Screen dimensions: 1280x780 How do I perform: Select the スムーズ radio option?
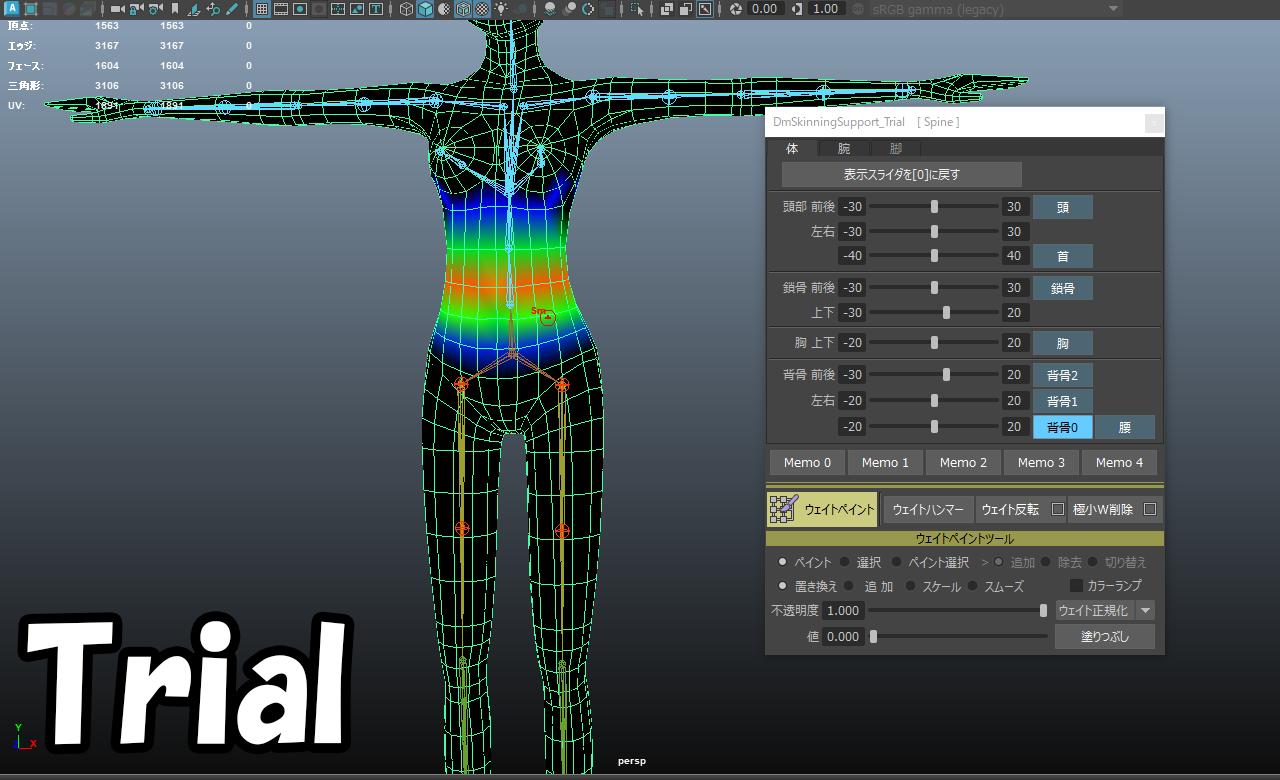pos(973,586)
